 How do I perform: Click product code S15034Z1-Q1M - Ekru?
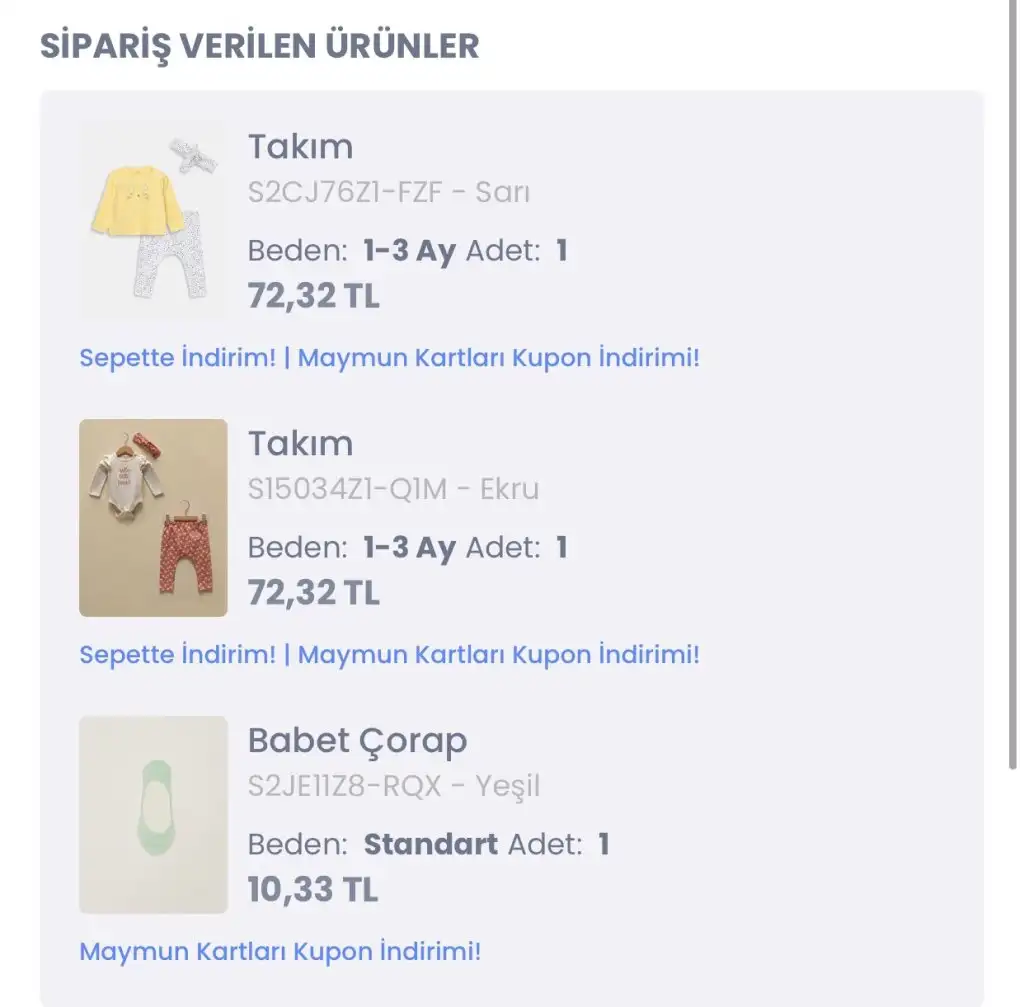(393, 488)
